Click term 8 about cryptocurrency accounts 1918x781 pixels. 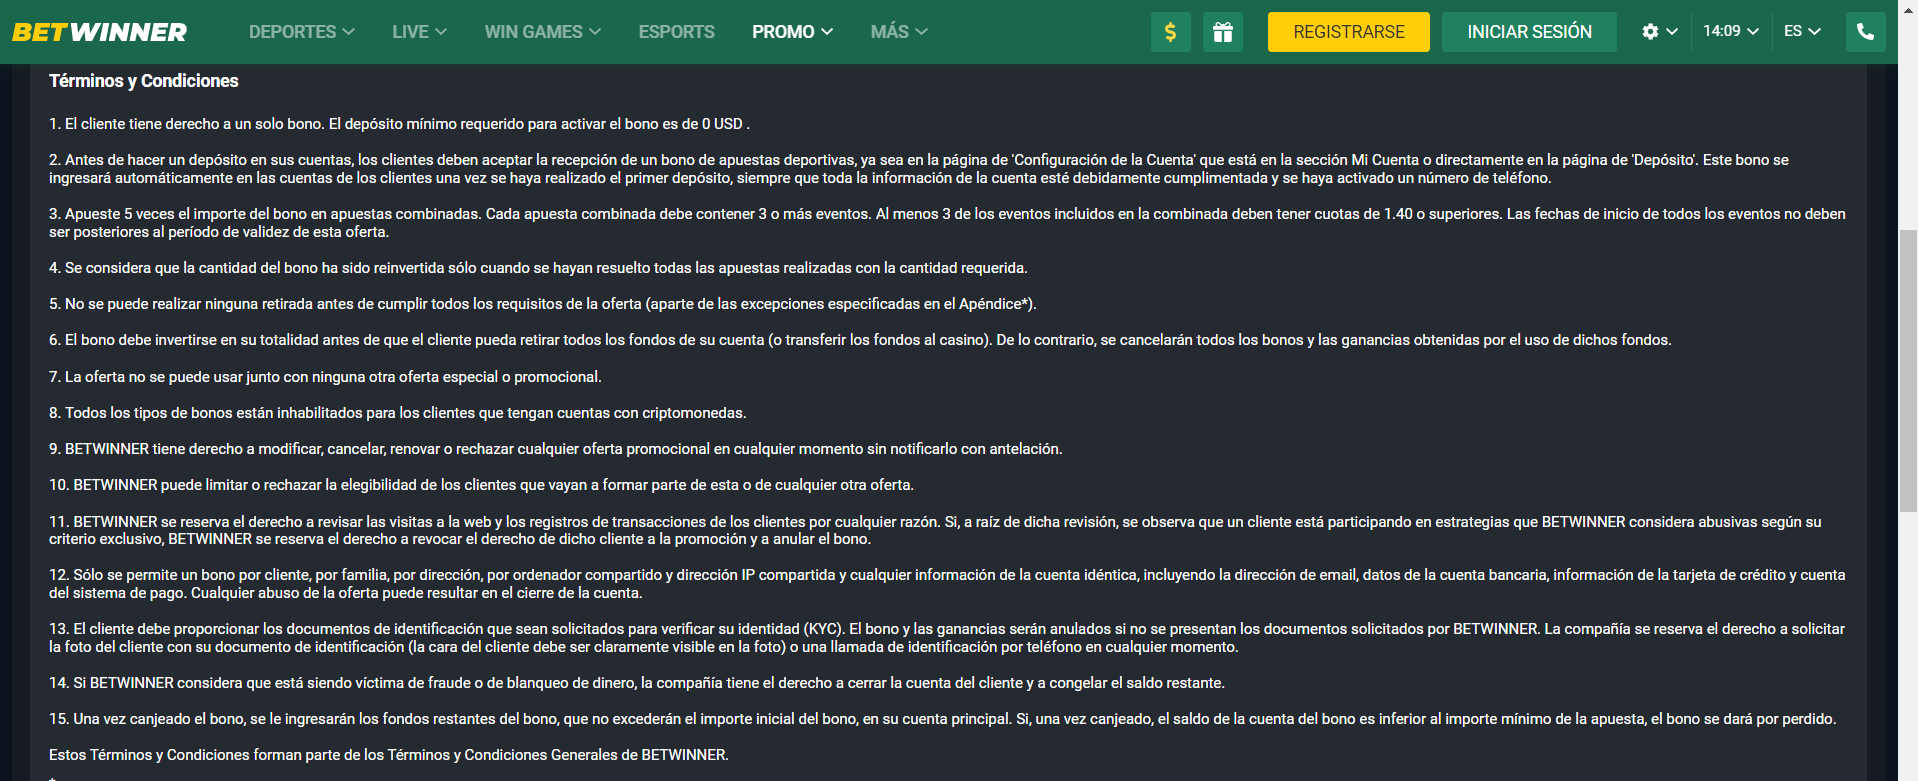pos(398,413)
